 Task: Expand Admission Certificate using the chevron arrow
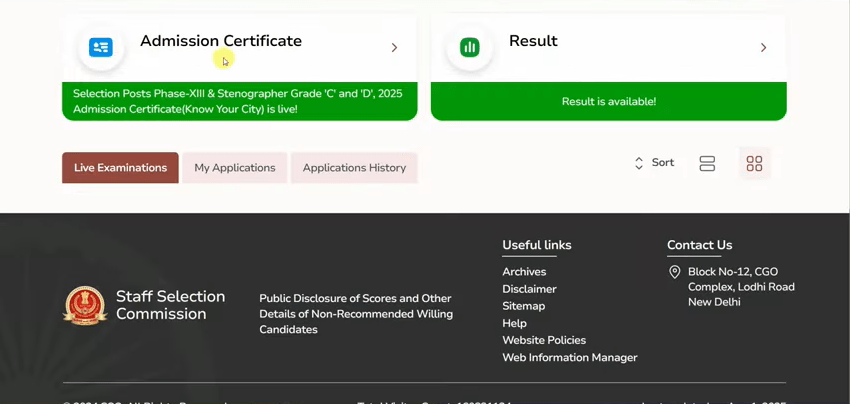[x=394, y=48]
